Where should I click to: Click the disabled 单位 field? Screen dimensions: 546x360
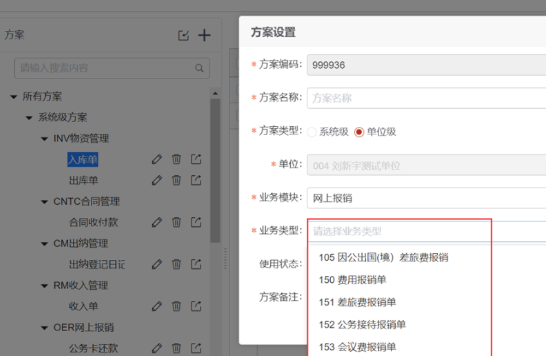[426, 165]
